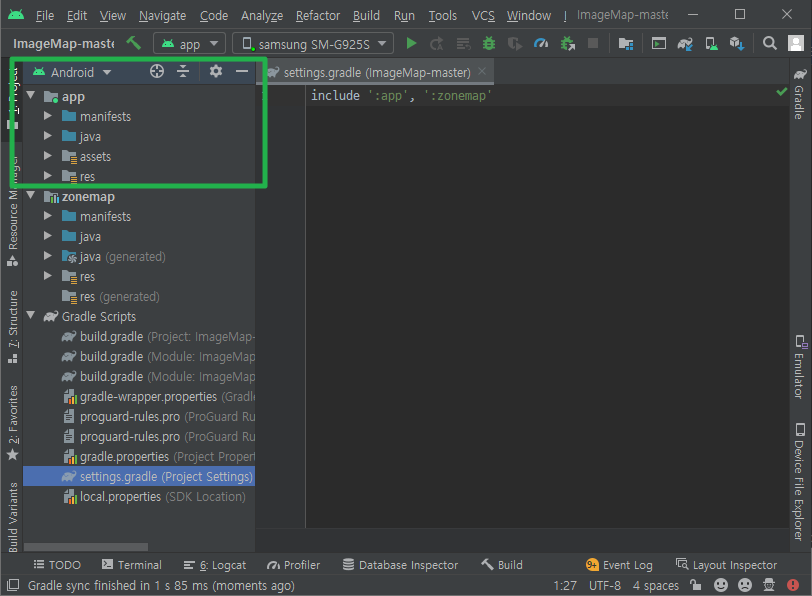Open the Logcat tool window
This screenshot has width=812, height=596.
(x=215, y=565)
